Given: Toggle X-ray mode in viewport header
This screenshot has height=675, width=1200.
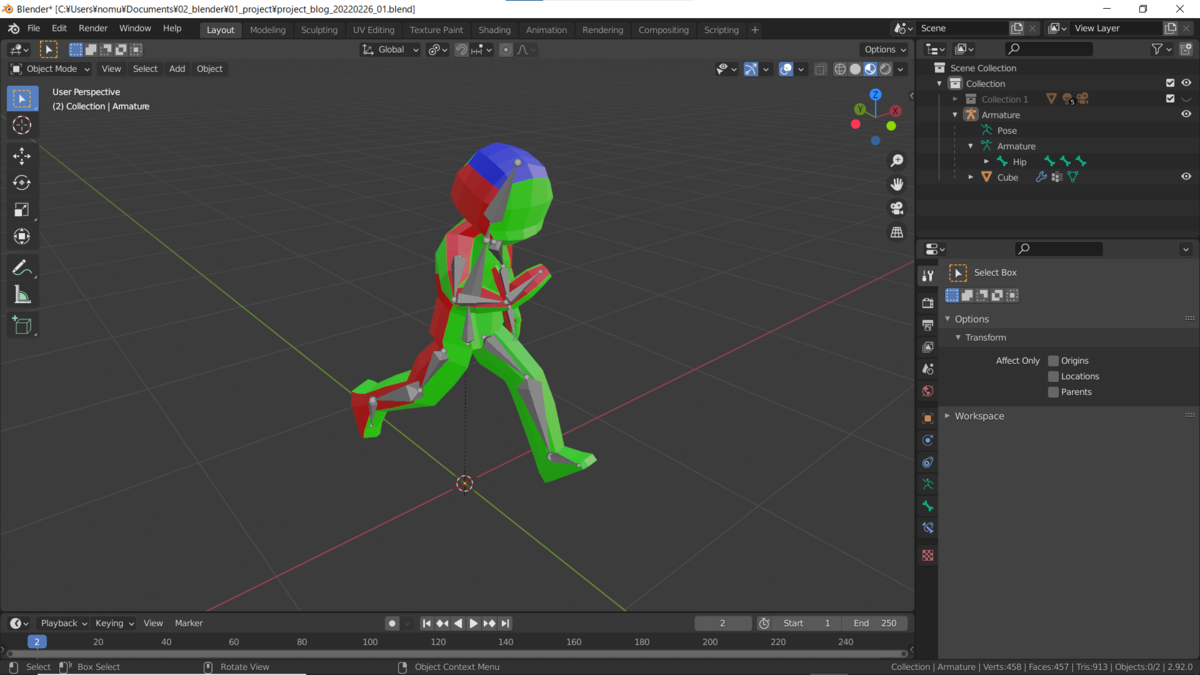Looking at the screenshot, I should (x=821, y=69).
